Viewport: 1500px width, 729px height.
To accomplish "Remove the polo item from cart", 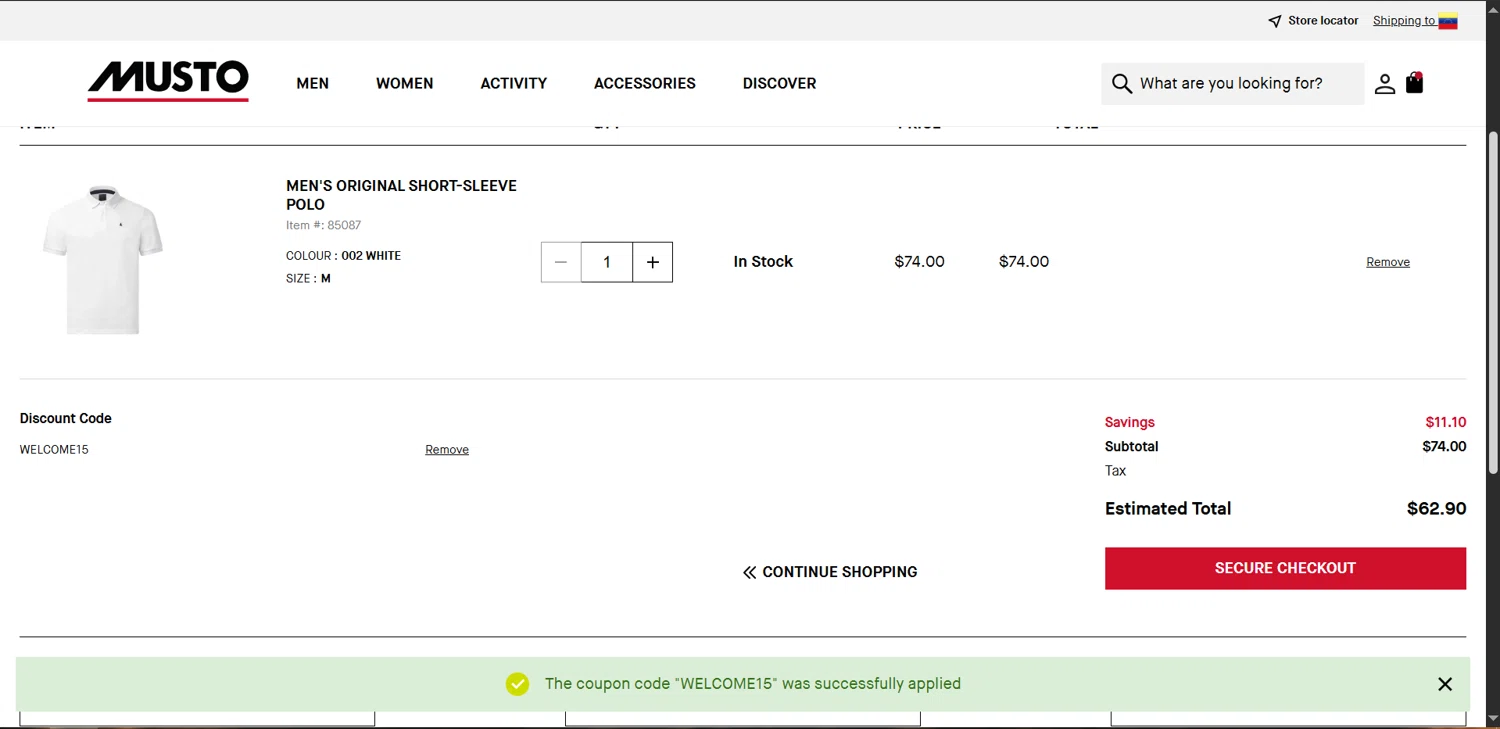I will pos(1388,262).
